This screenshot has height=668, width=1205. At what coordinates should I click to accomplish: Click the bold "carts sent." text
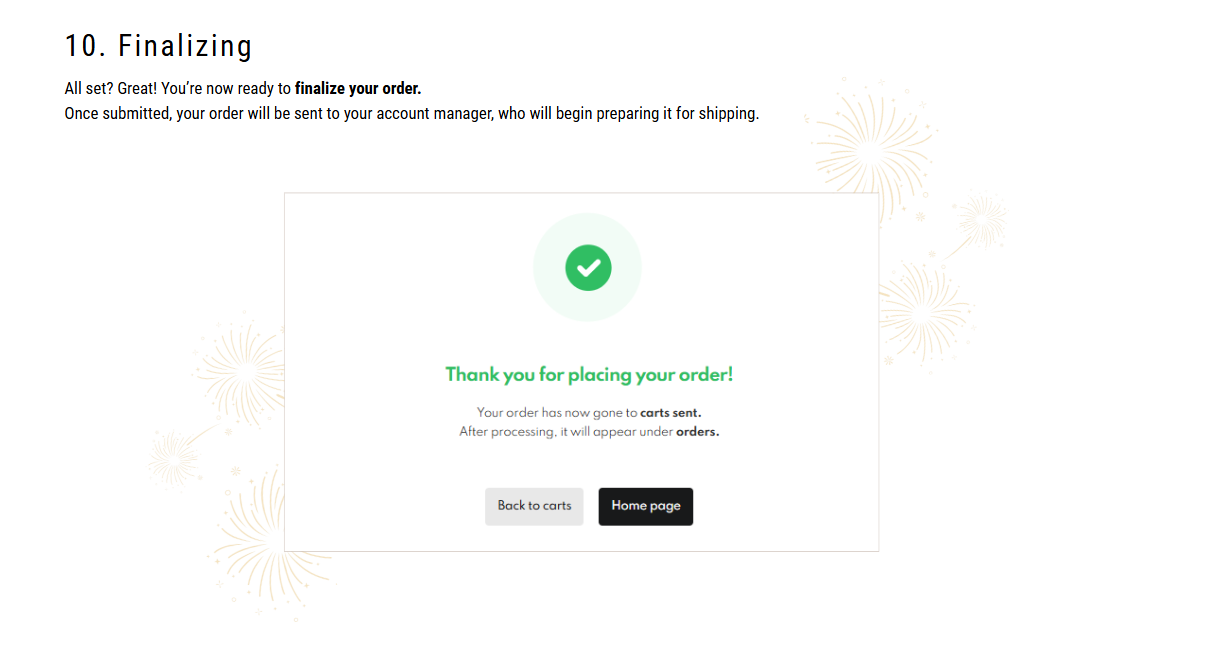pos(670,412)
